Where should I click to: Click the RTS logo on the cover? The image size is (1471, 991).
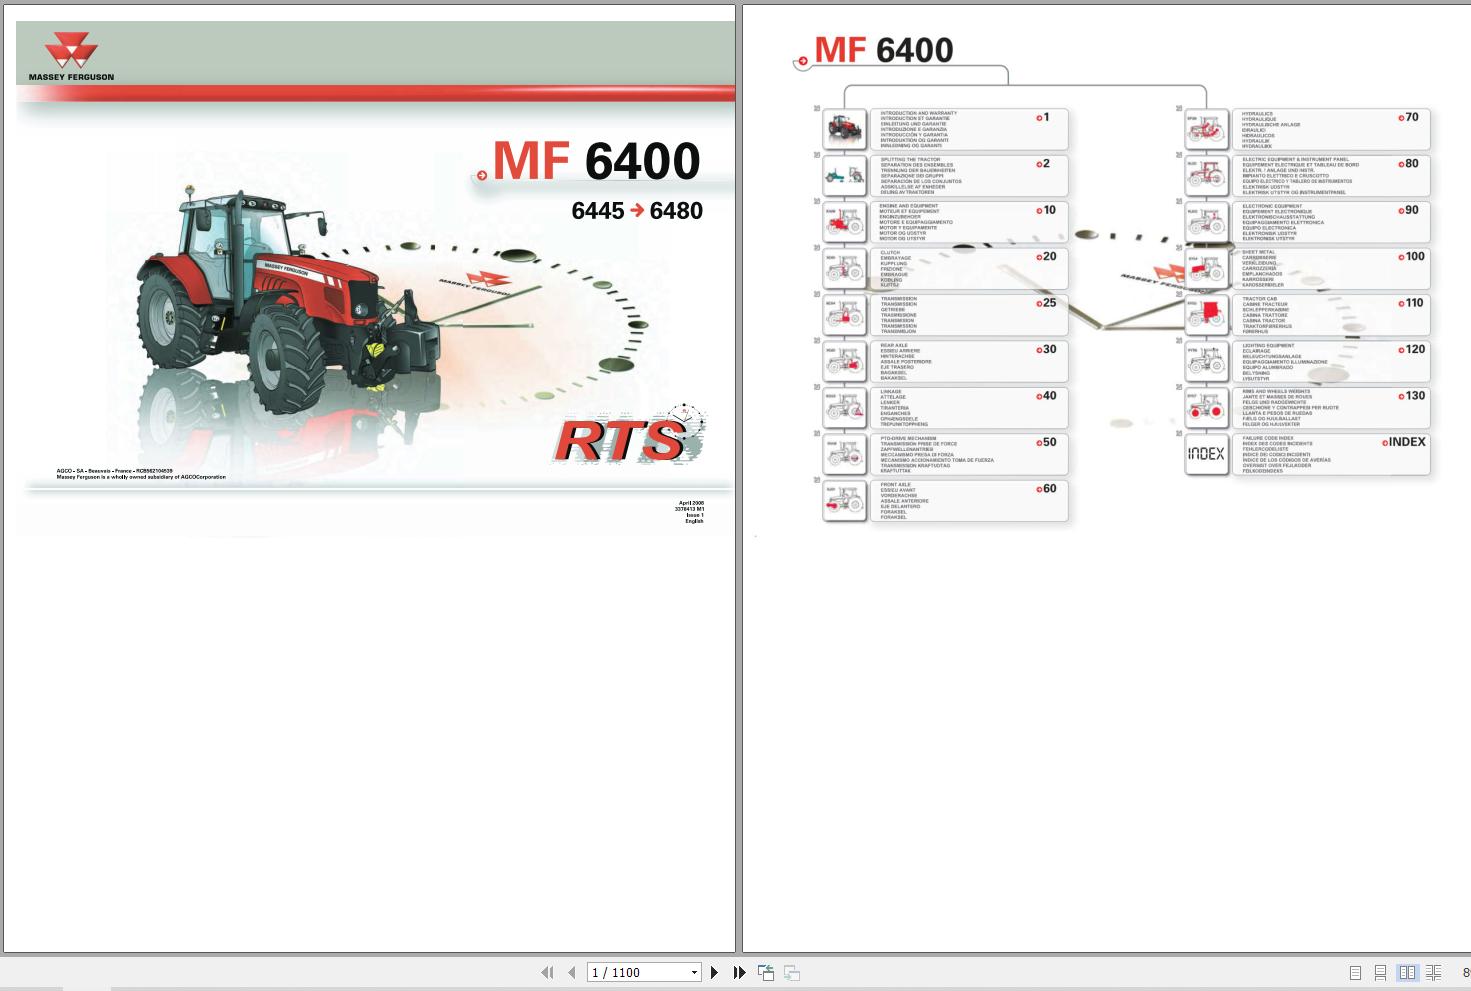click(629, 437)
